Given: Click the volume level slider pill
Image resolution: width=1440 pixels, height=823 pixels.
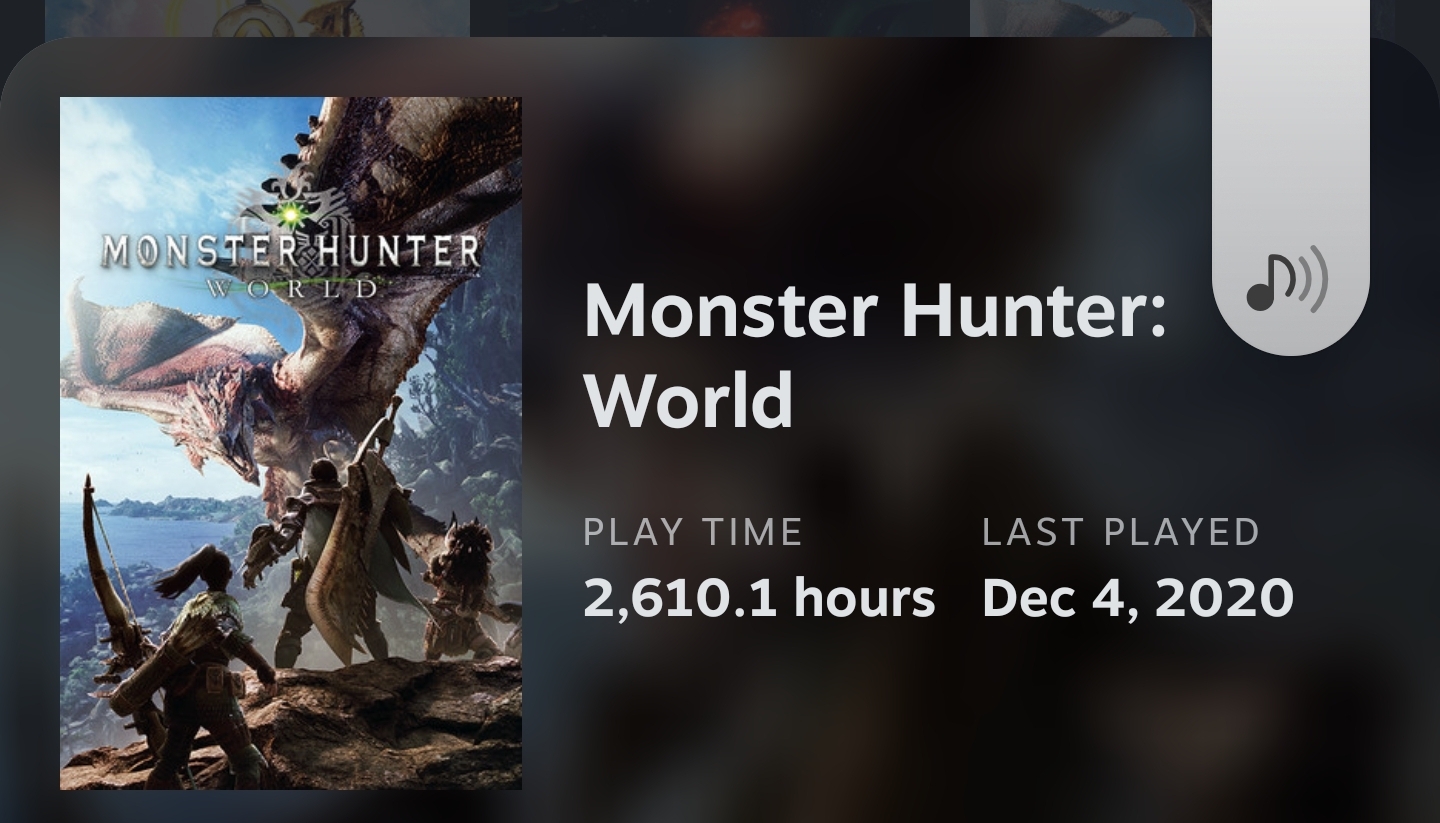Looking at the screenshot, I should [x=1291, y=177].
